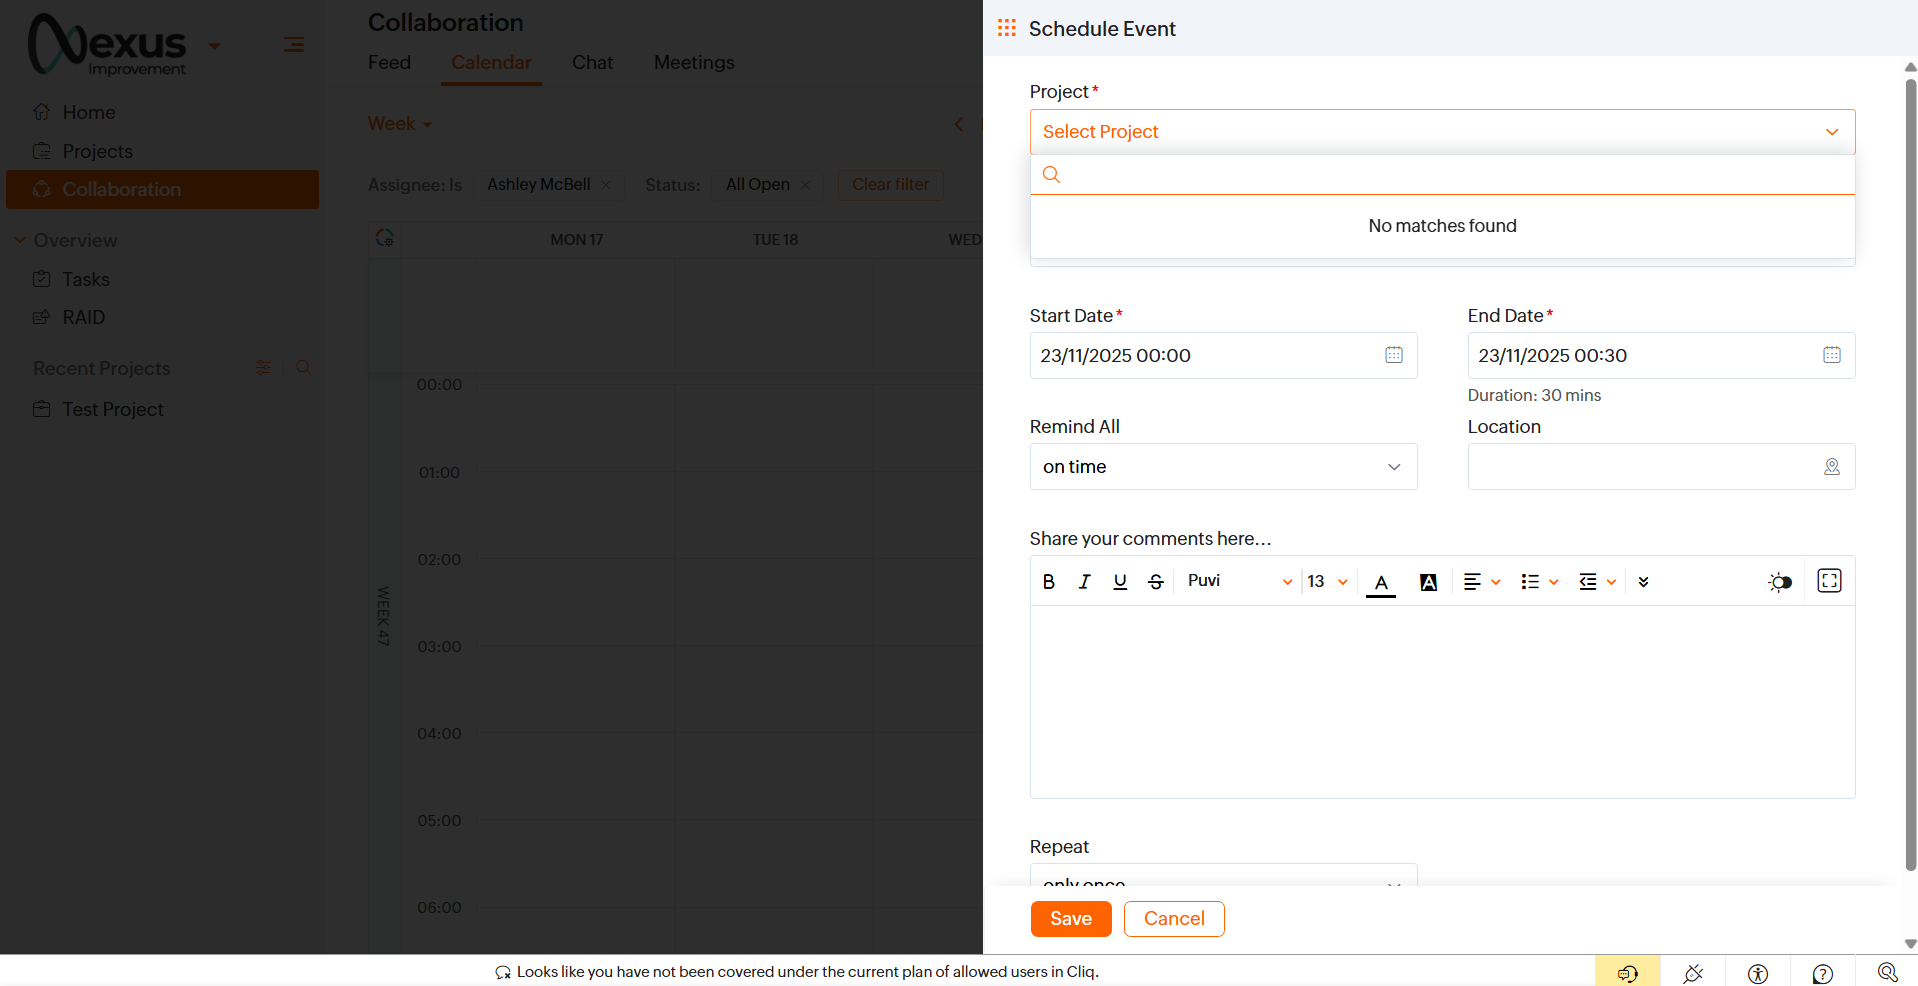Open the Meetings tab
This screenshot has width=1918, height=986.
(x=694, y=62)
